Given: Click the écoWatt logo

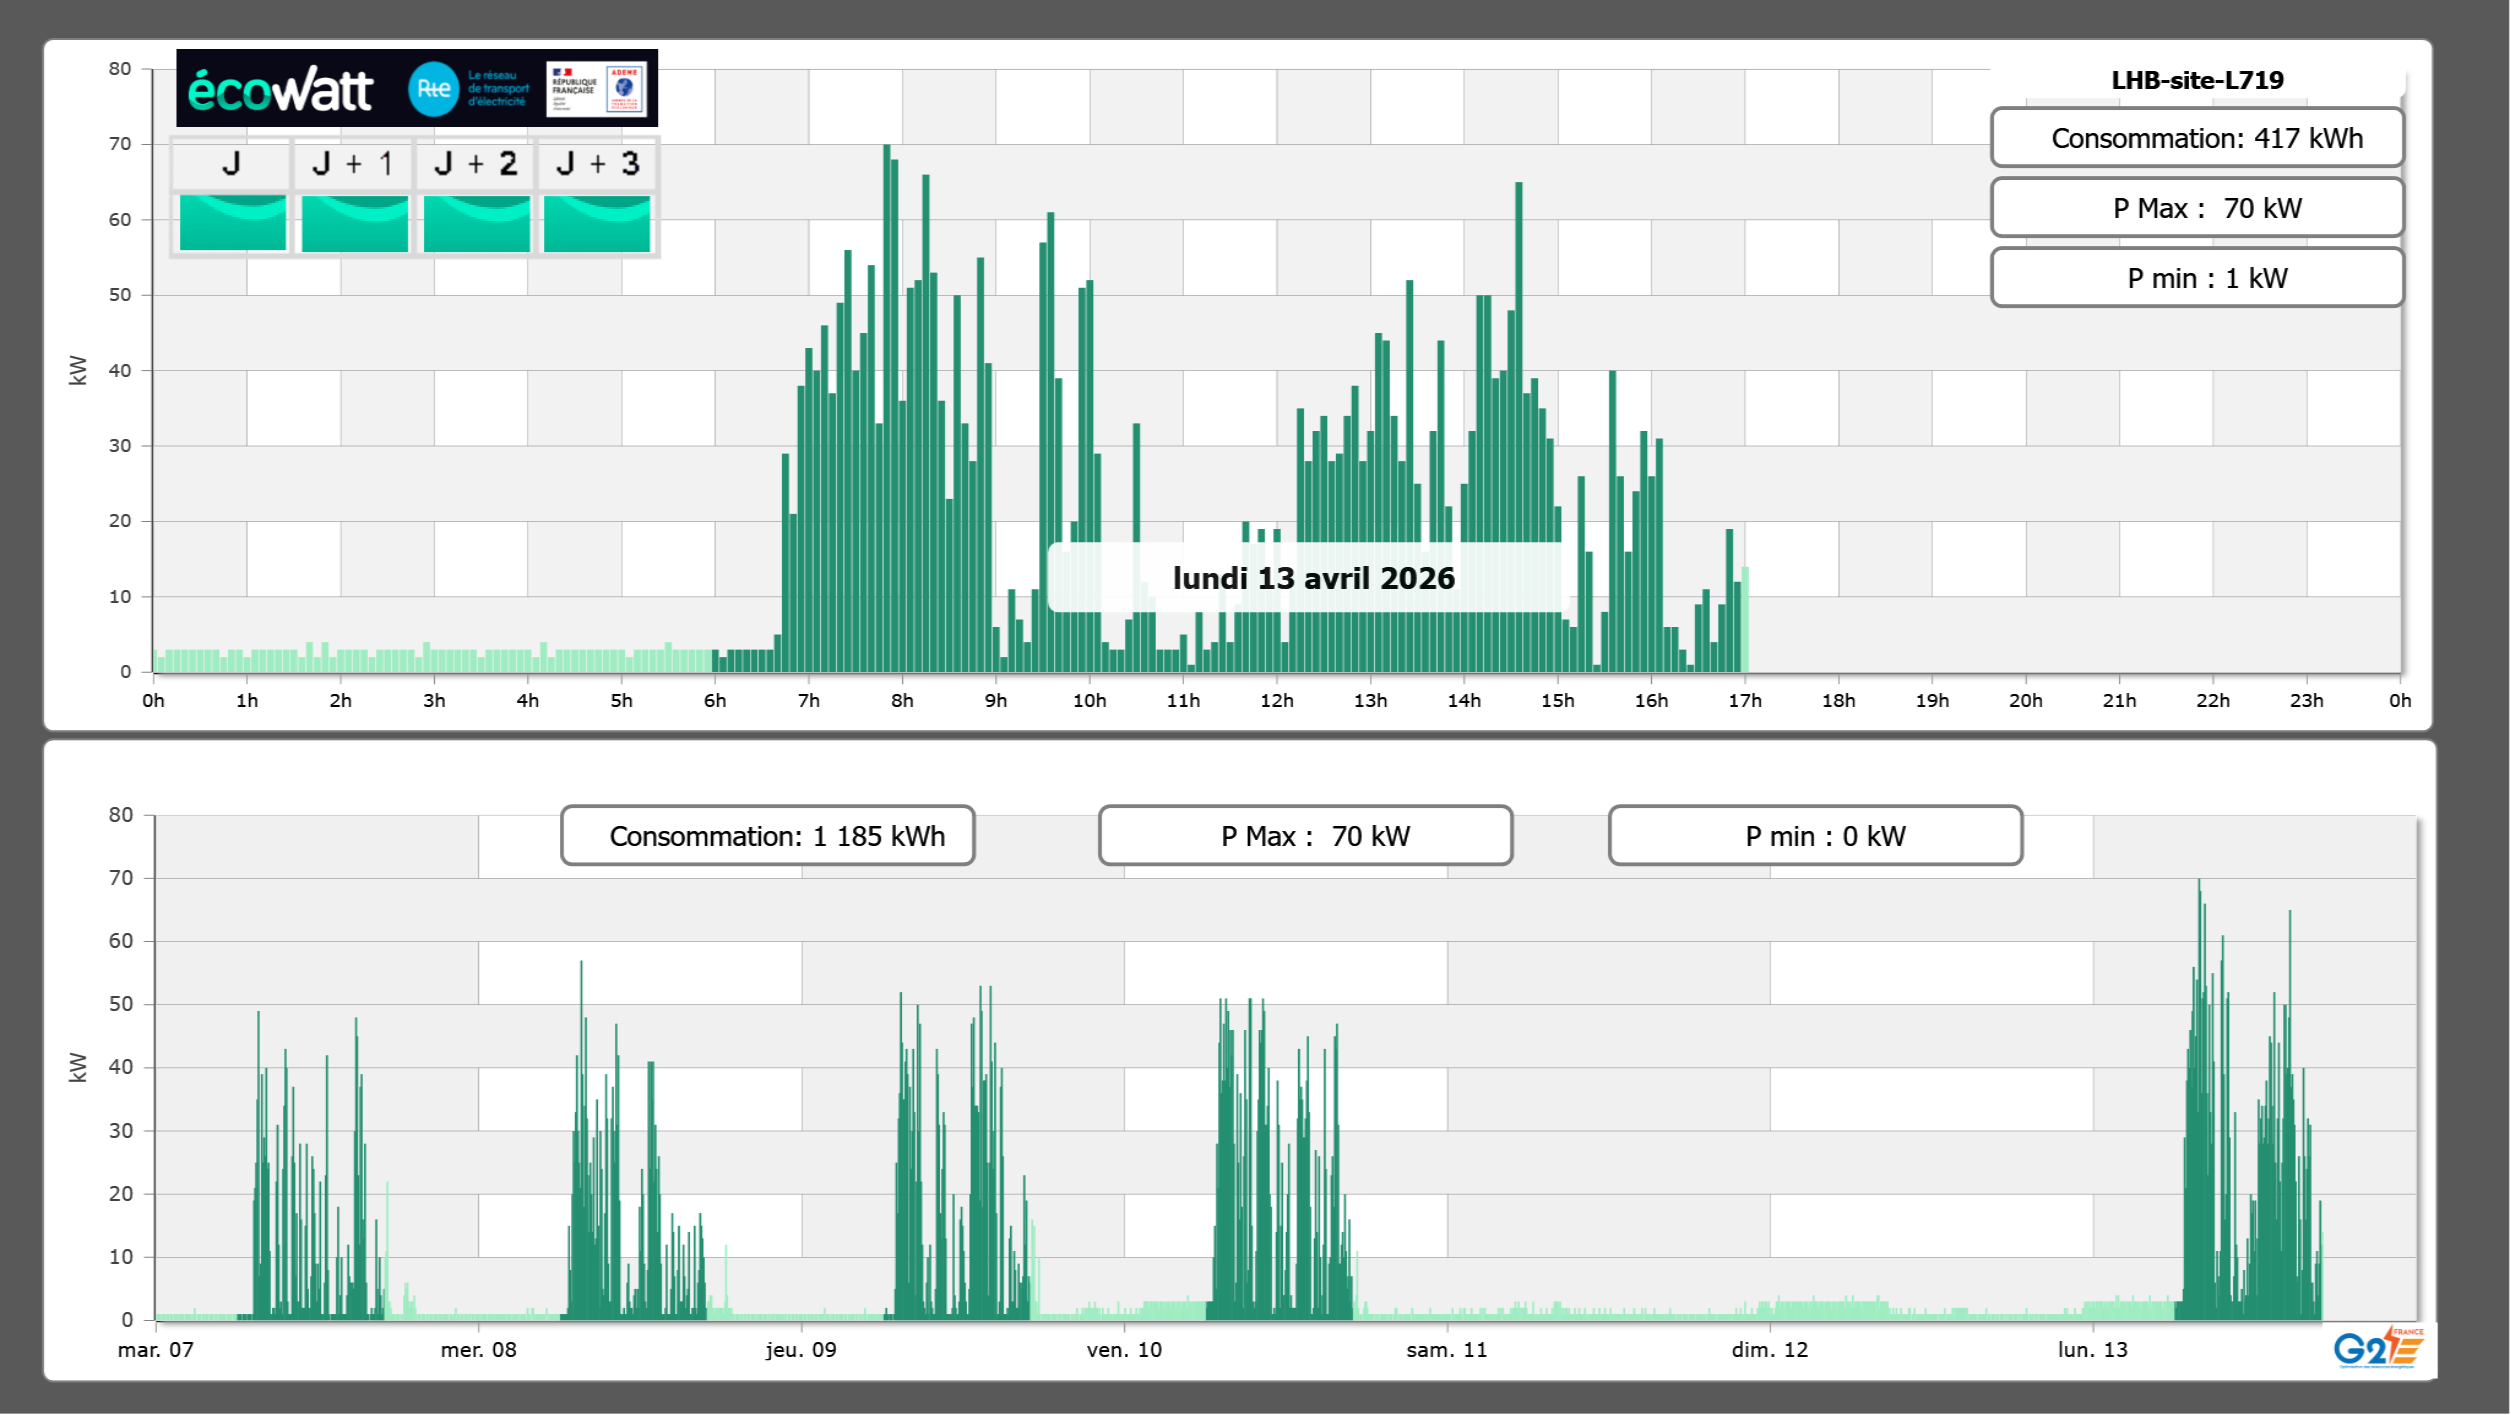Looking at the screenshot, I should coord(281,90).
